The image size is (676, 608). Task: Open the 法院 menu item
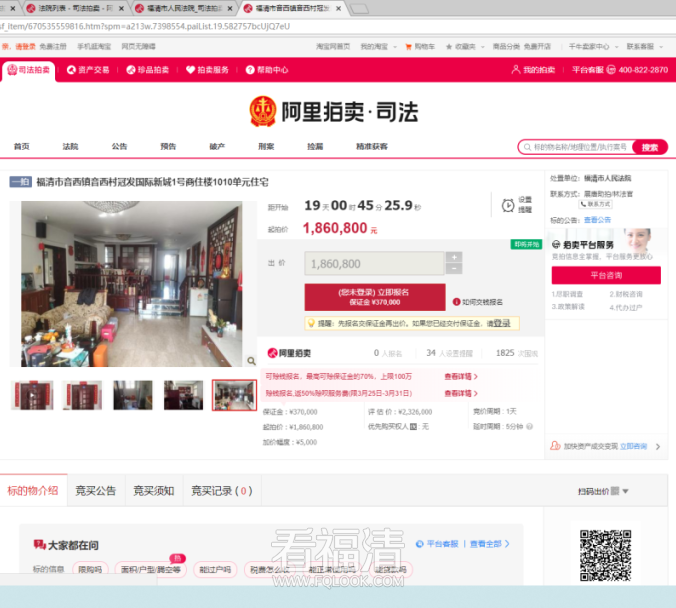pos(70,147)
